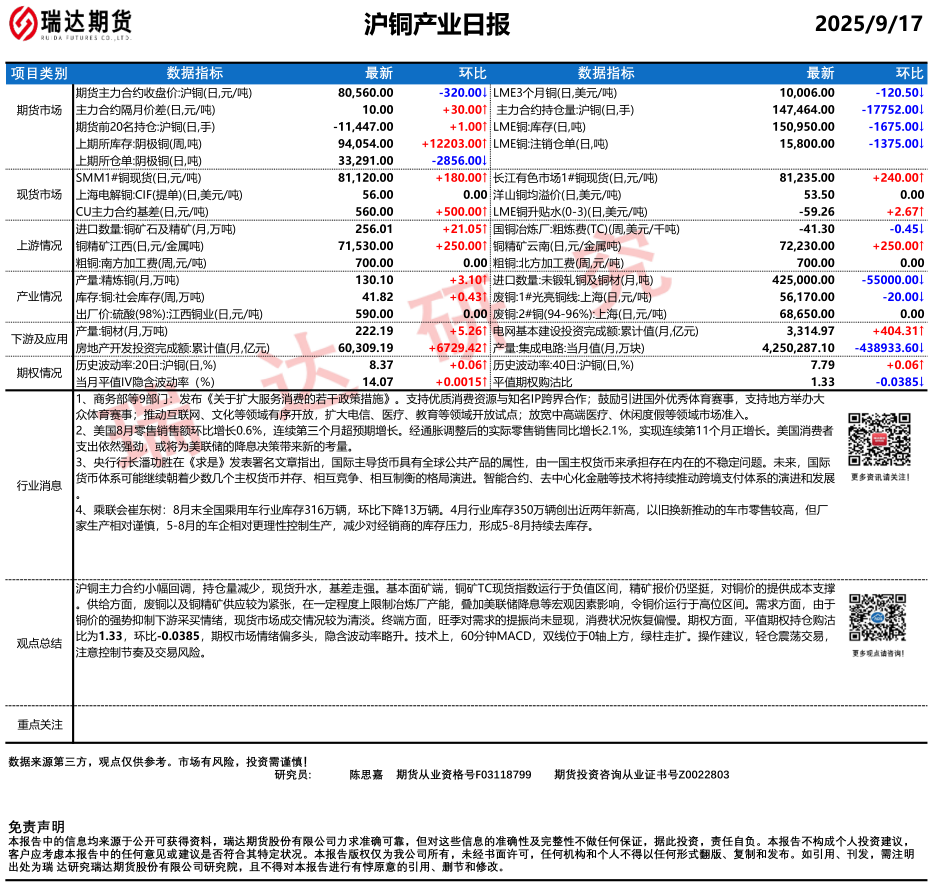Click the 行业消息 section label

(39, 485)
